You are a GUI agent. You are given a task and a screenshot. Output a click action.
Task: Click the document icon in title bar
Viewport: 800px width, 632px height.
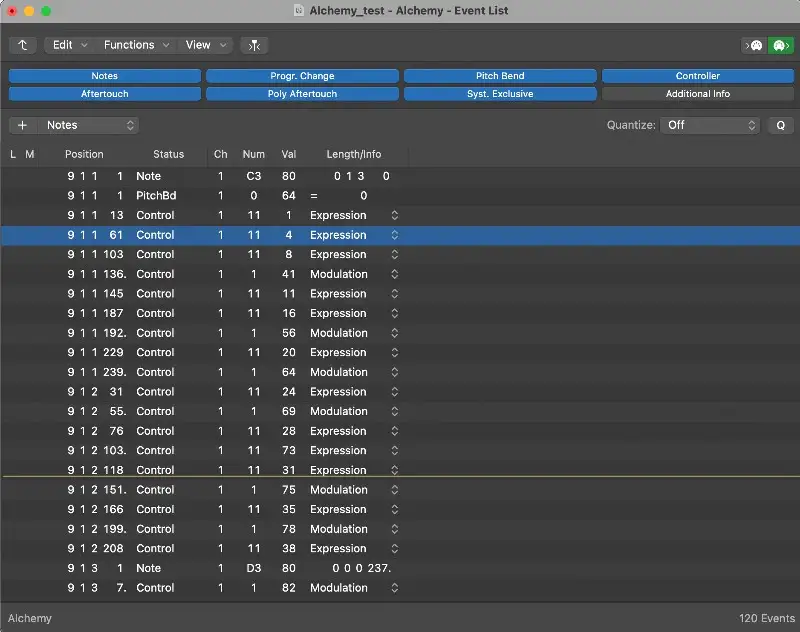click(298, 10)
